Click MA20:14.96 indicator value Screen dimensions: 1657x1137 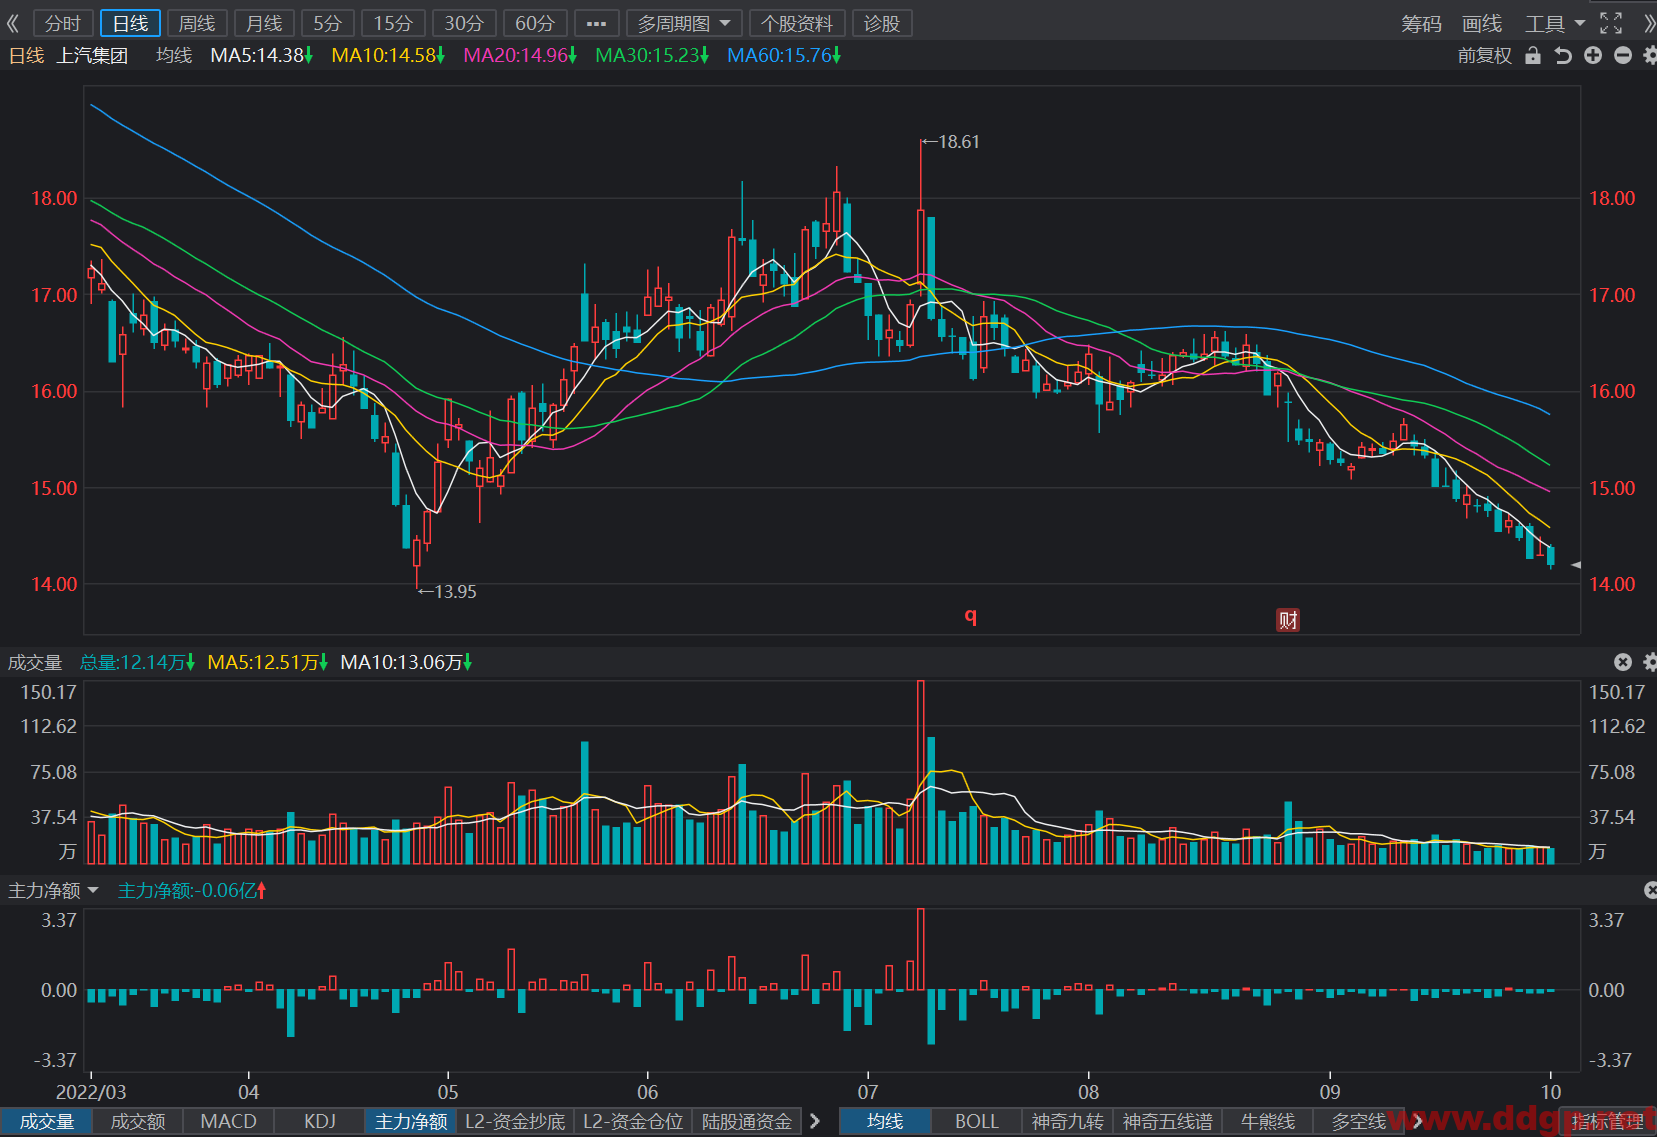pos(520,55)
